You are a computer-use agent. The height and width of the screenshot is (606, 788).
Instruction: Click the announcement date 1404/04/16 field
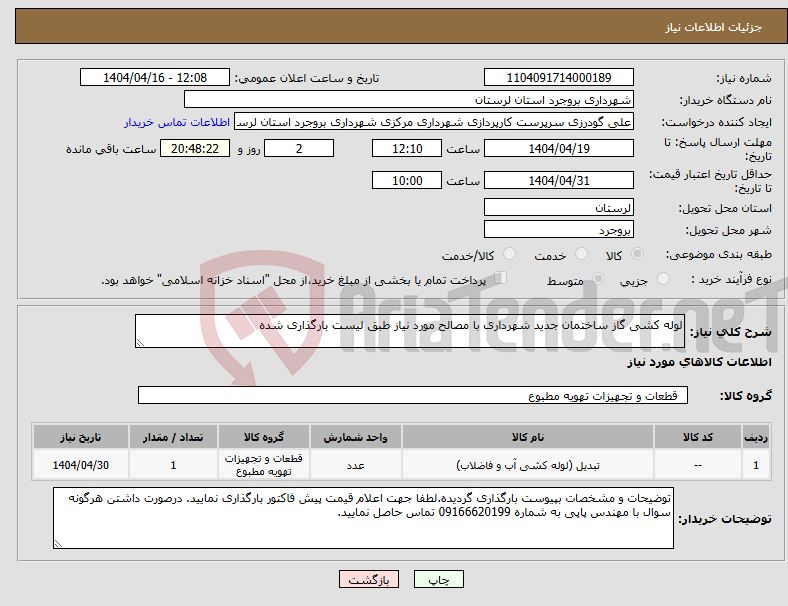tap(155, 77)
